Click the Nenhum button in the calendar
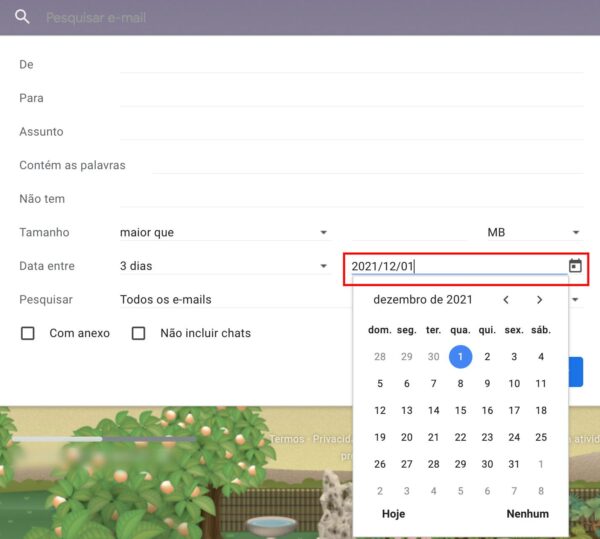This screenshot has height=539, width=600. click(x=527, y=514)
